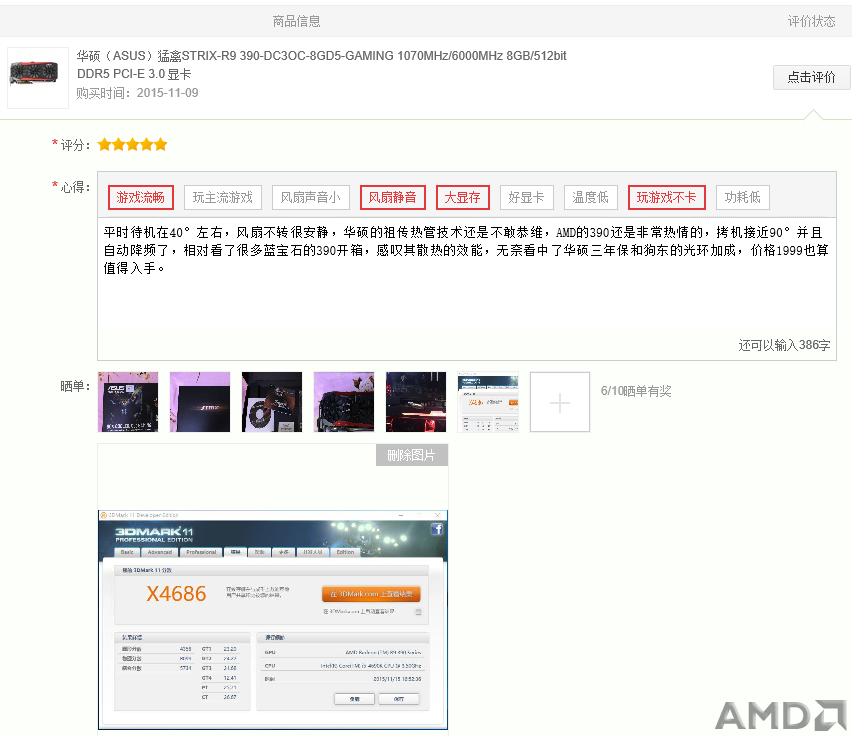
Task: Select the 功耗低 tag
Action: pos(743,197)
